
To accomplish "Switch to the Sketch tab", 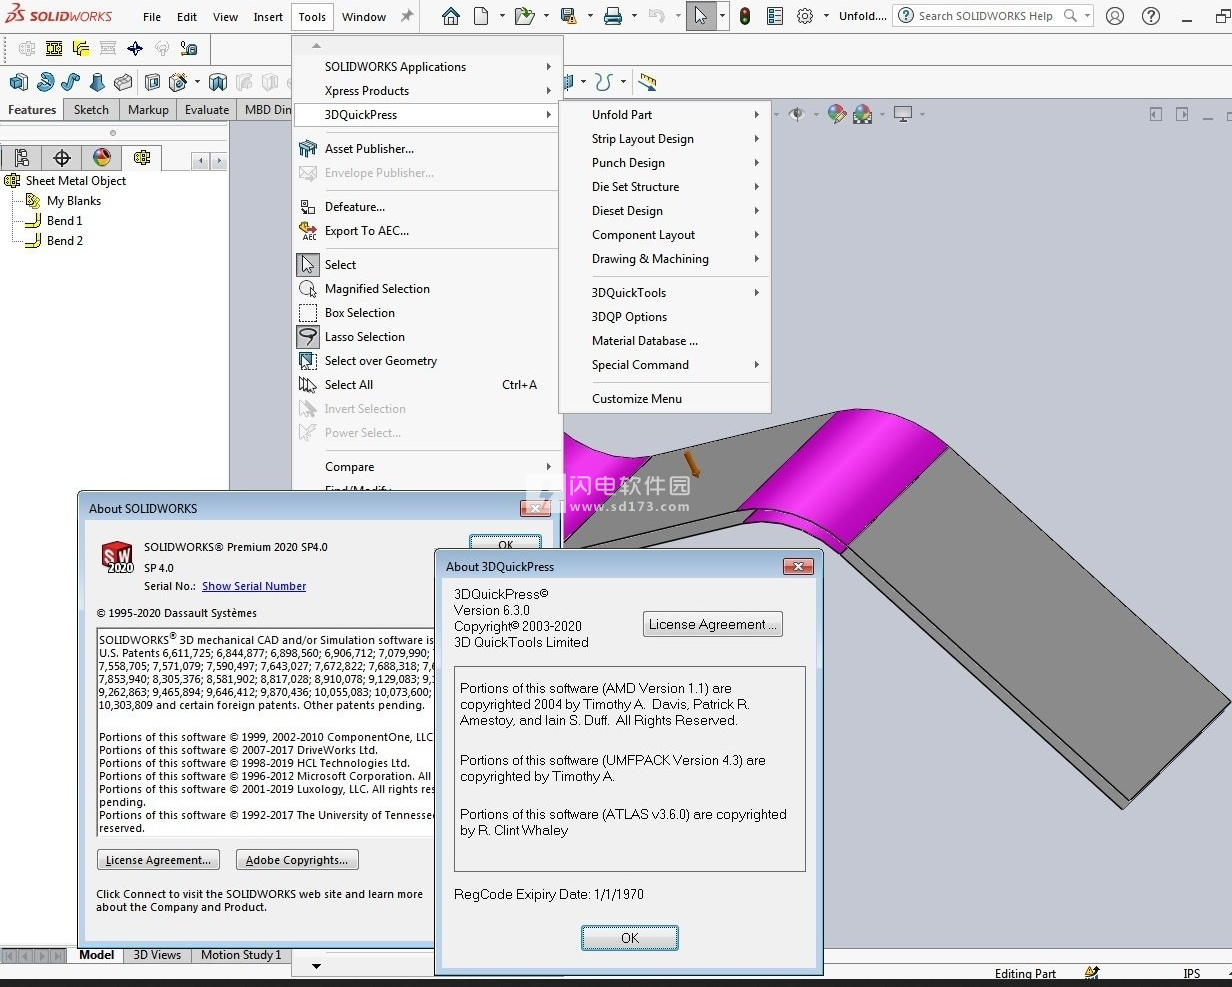I will point(91,110).
